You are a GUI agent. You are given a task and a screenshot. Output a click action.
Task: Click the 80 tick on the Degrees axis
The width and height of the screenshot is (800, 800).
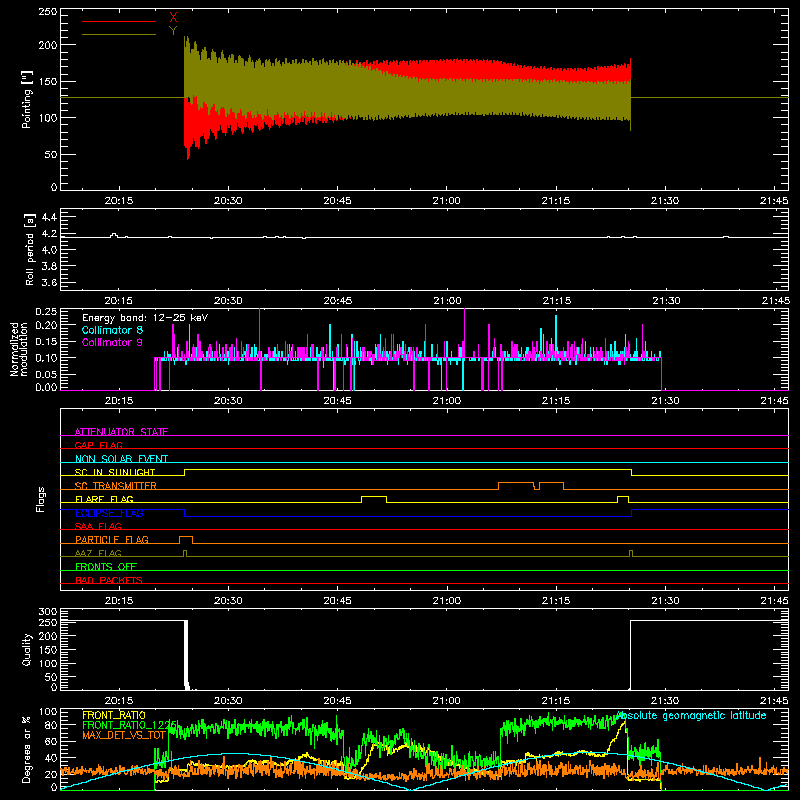coord(51,725)
